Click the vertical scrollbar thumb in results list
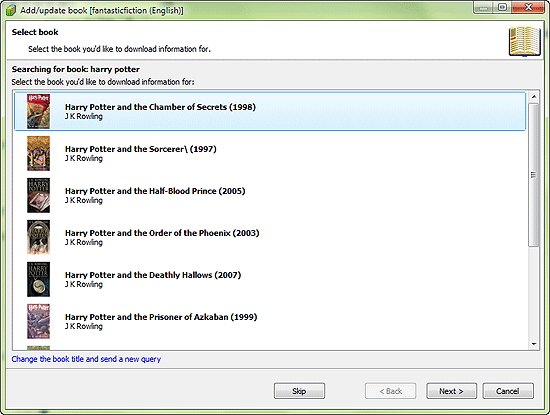This screenshot has height=415, width=550. [x=534, y=175]
